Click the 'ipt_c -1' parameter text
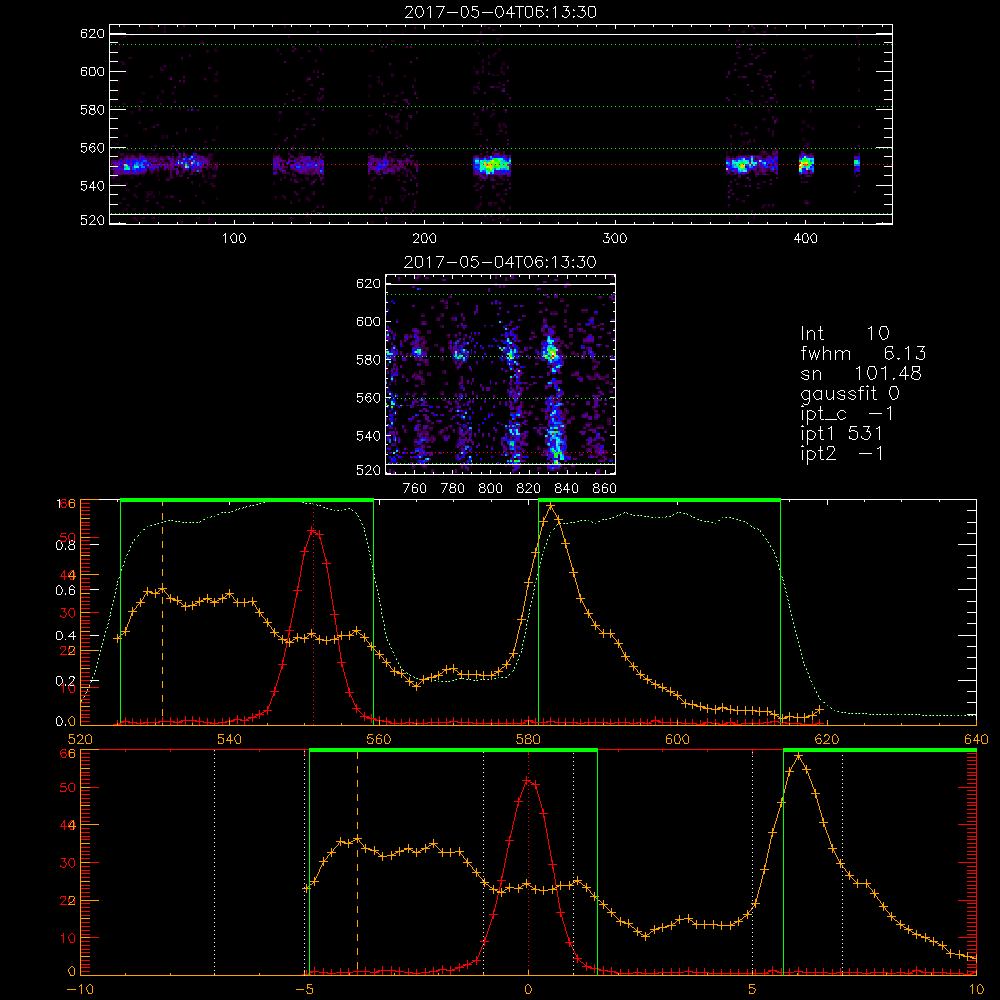Image resolution: width=1000 pixels, height=1000 pixels. click(848, 414)
